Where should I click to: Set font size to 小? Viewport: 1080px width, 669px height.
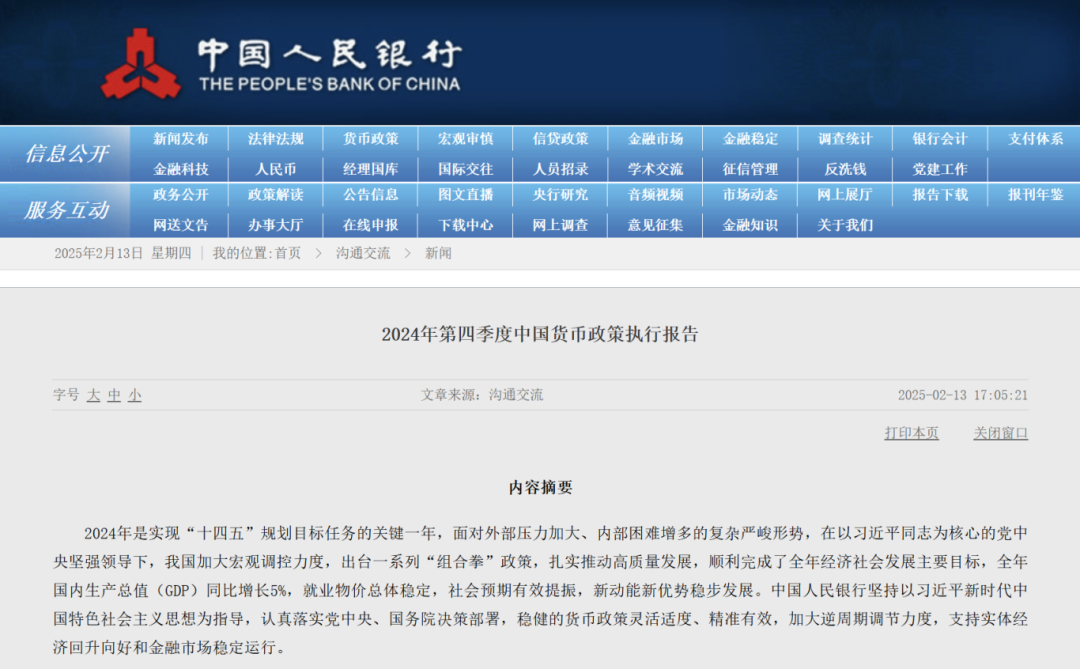coord(134,395)
